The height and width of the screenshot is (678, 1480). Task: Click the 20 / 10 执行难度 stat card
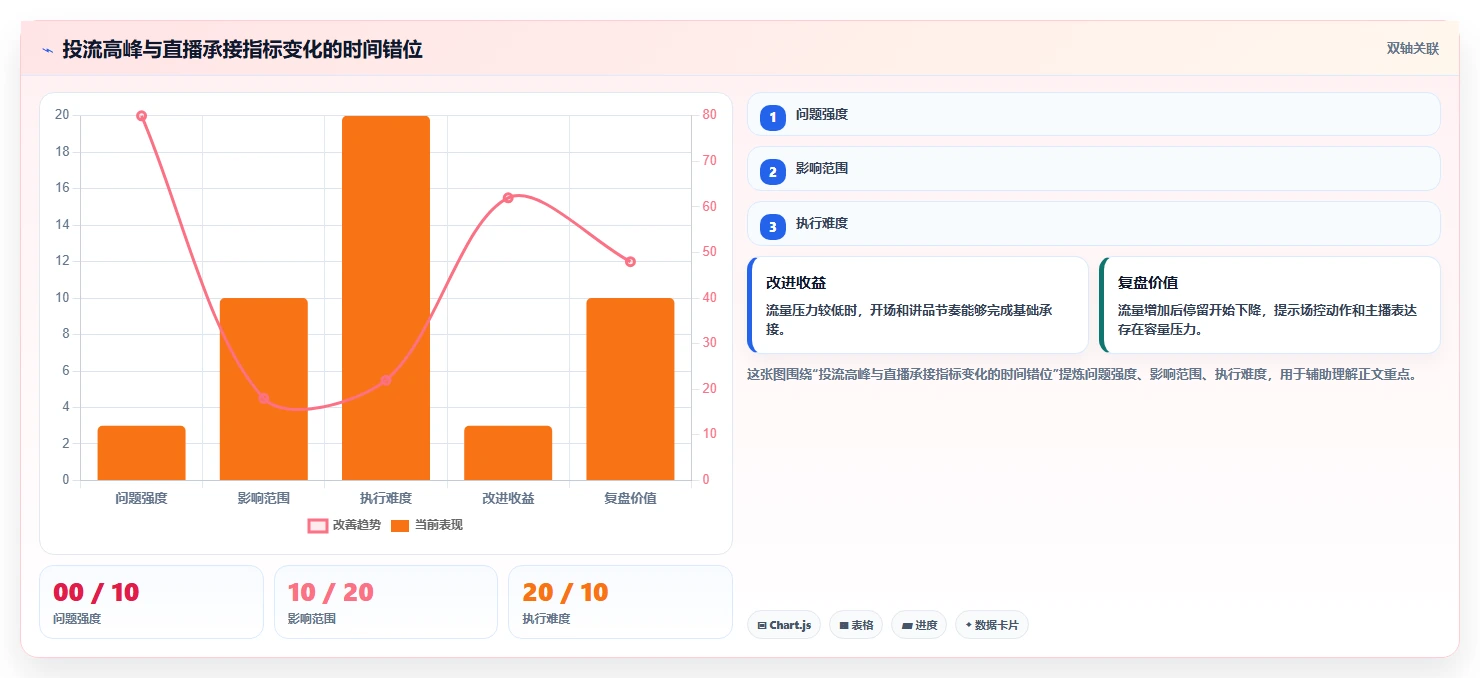coord(620,602)
